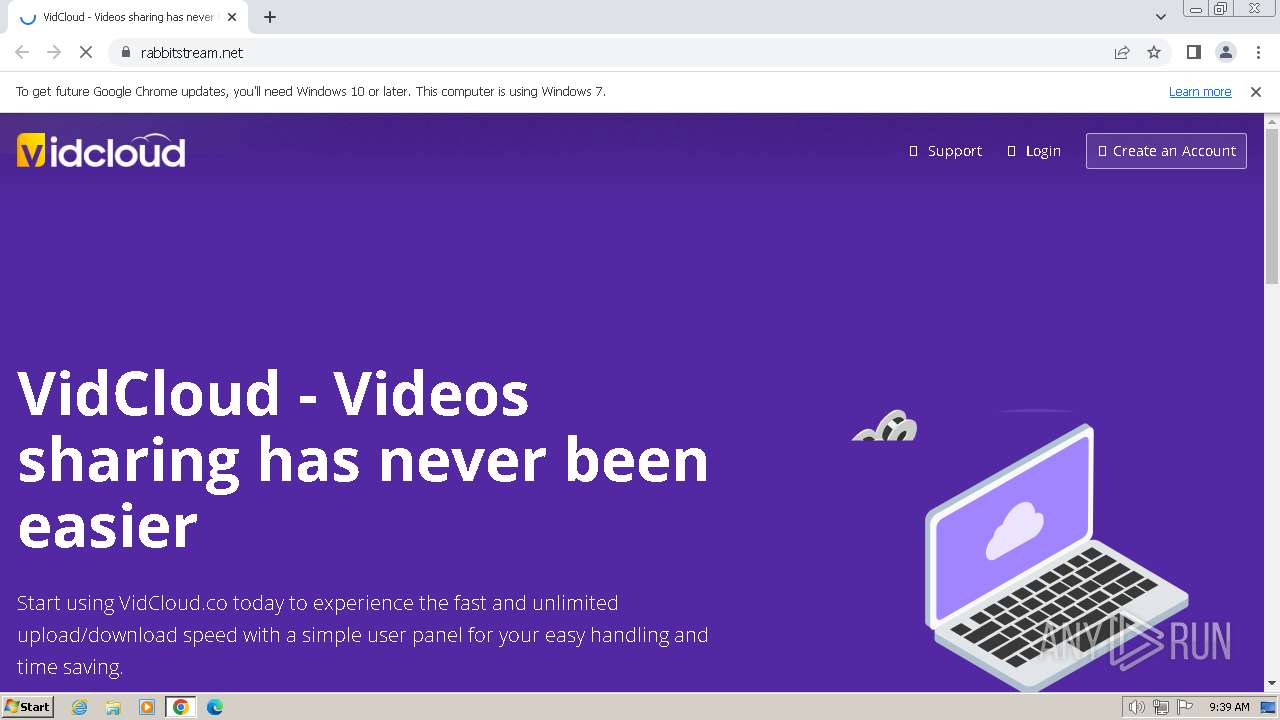The width and height of the screenshot is (1280, 720).
Task: Stop loading the page
Action: click(x=86, y=52)
